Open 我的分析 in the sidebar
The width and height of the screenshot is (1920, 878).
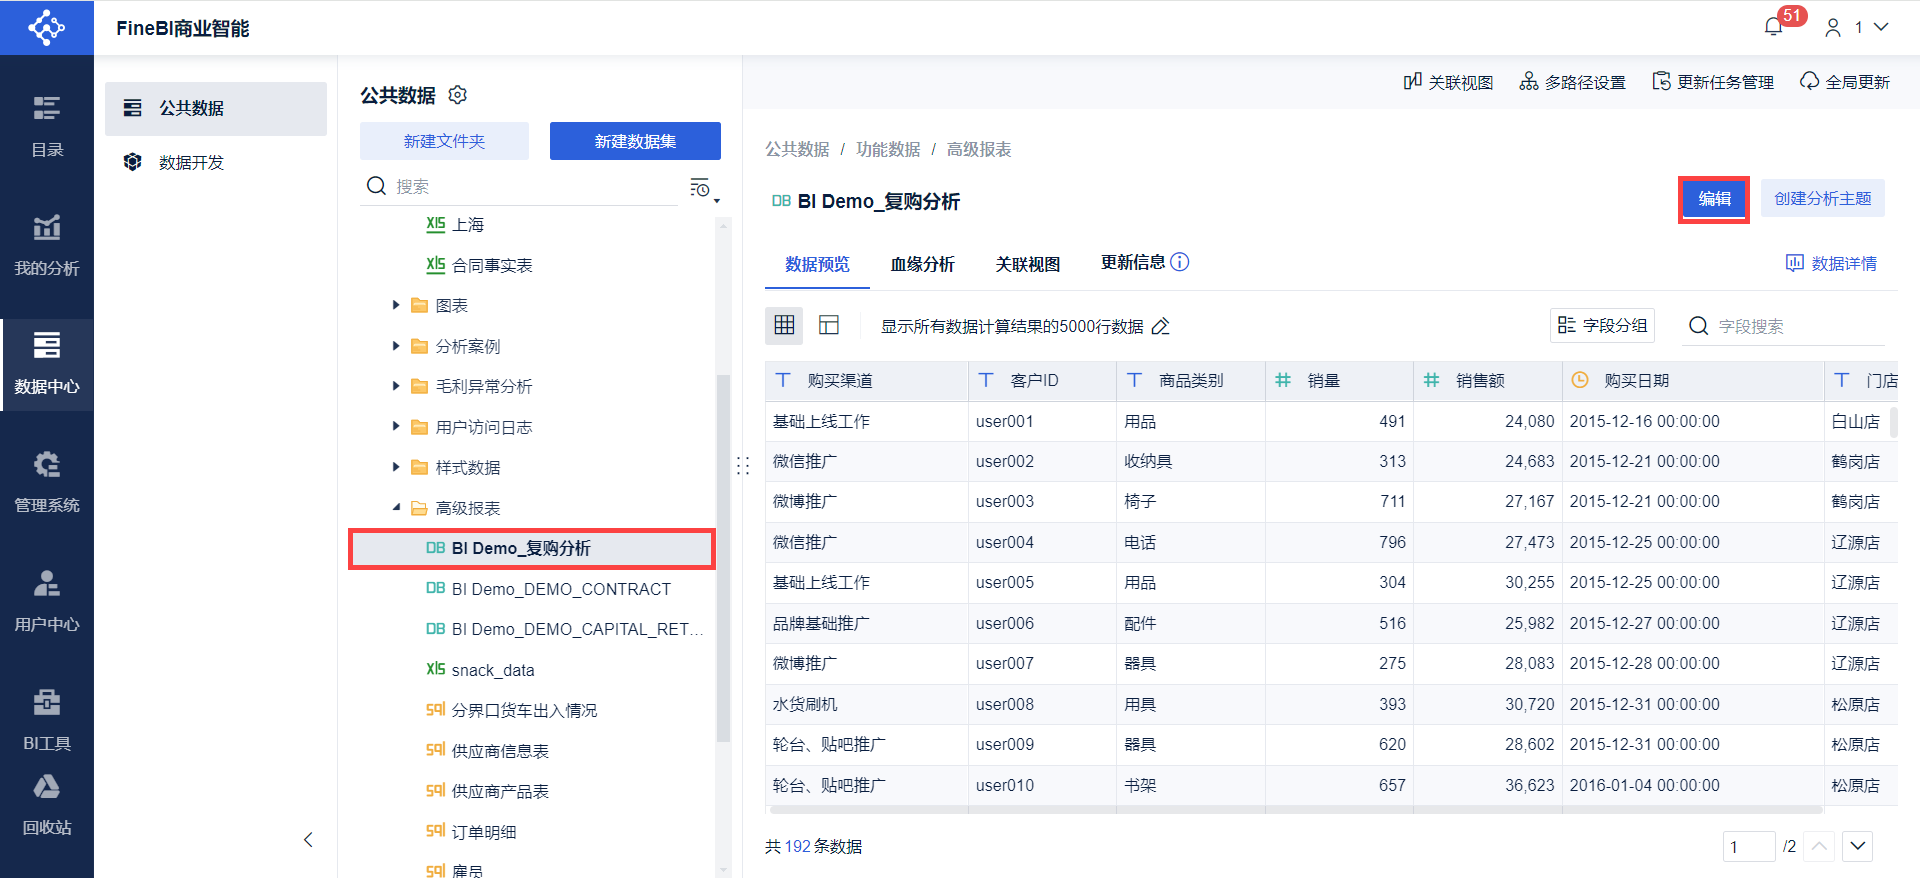47,245
